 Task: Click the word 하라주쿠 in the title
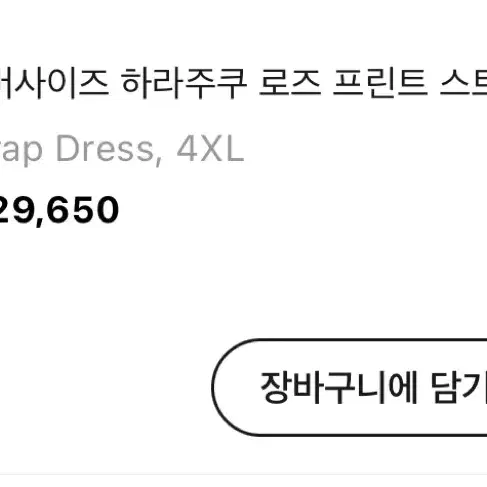point(184,83)
